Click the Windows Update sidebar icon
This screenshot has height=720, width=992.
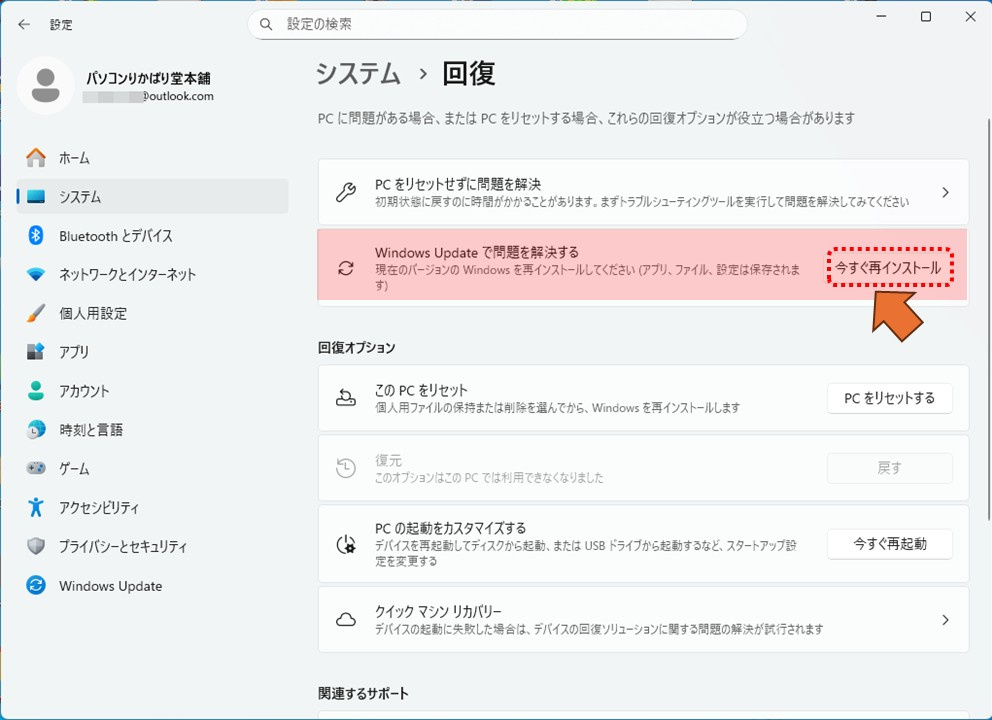tap(36, 586)
